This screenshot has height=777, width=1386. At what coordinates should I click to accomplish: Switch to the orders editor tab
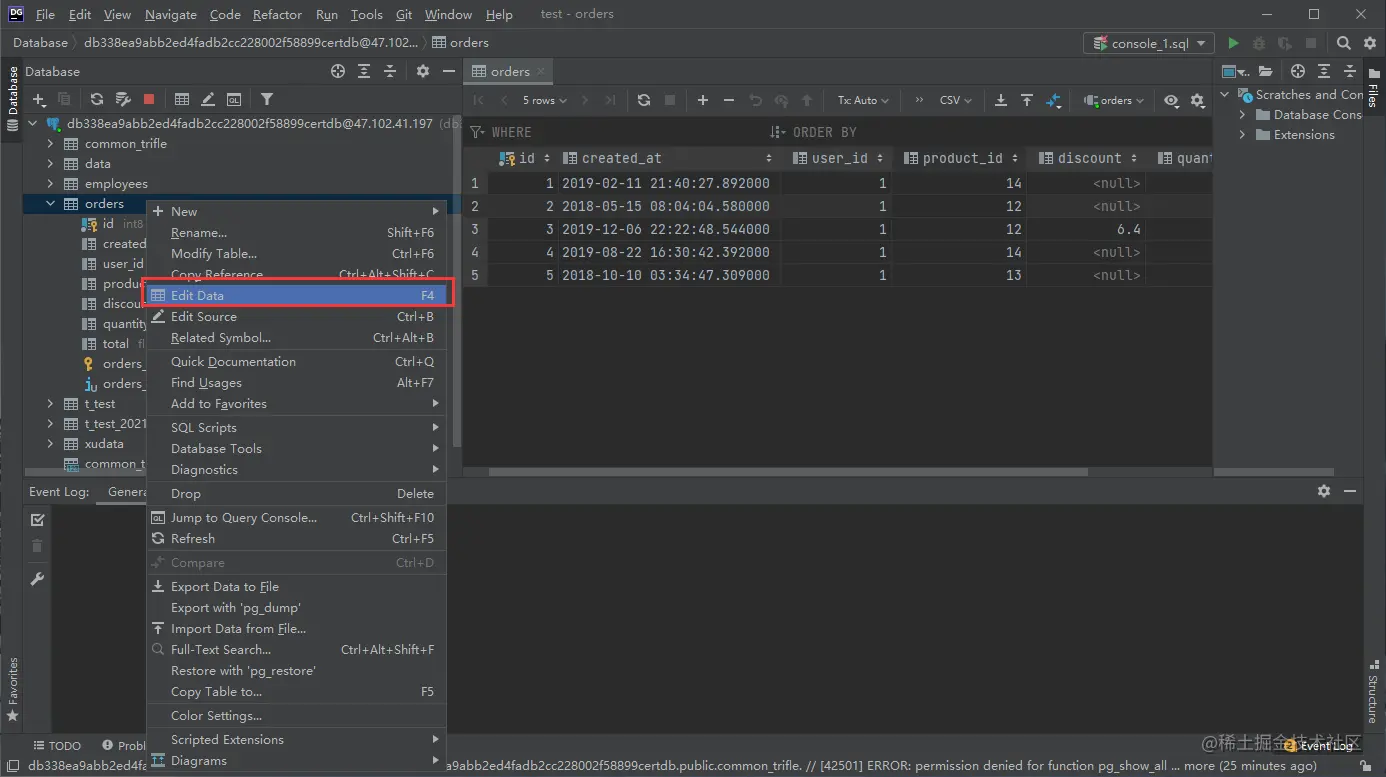(510, 71)
